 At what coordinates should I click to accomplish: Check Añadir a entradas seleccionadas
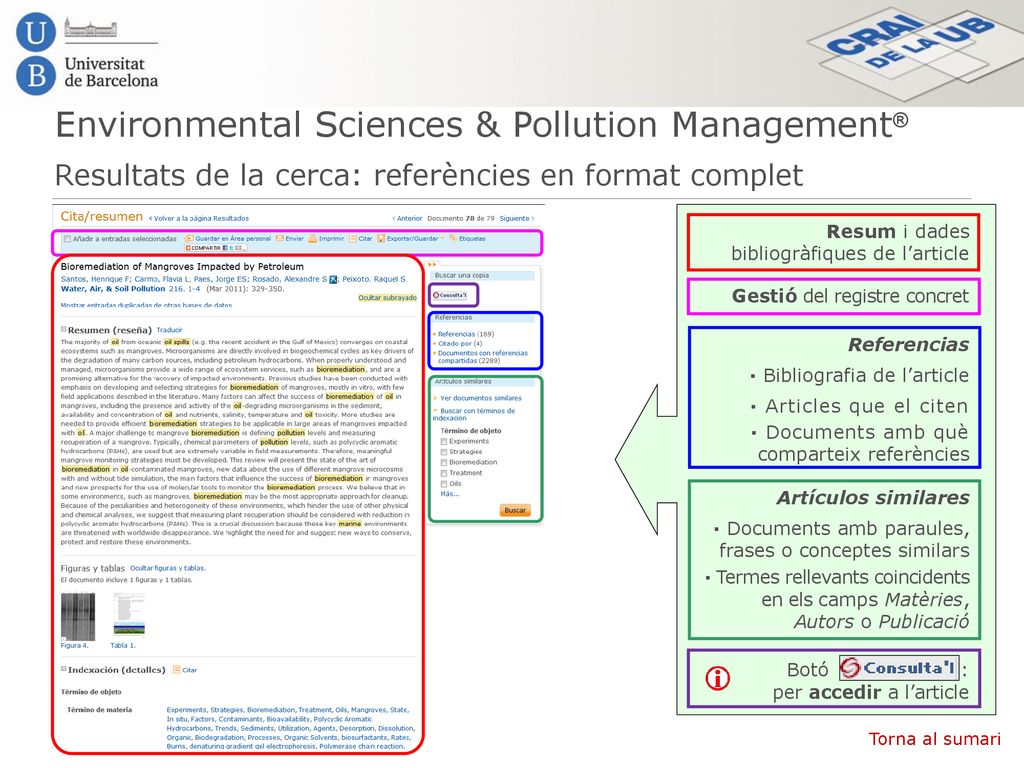(67, 239)
